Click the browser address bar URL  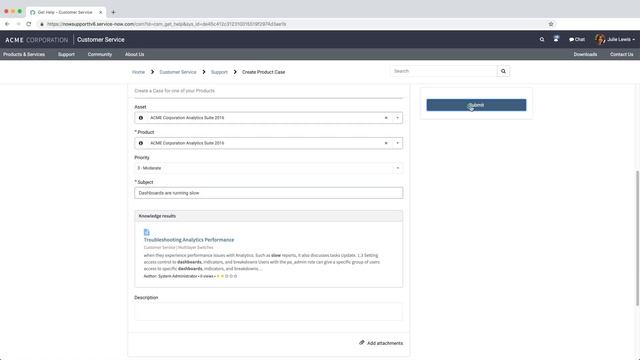[167, 24]
